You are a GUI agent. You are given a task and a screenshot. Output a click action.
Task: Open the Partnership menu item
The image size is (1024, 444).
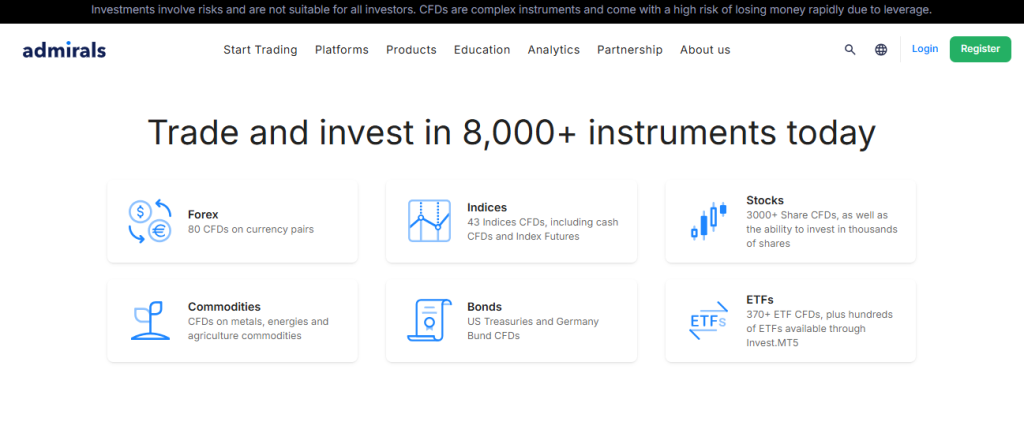pos(630,50)
